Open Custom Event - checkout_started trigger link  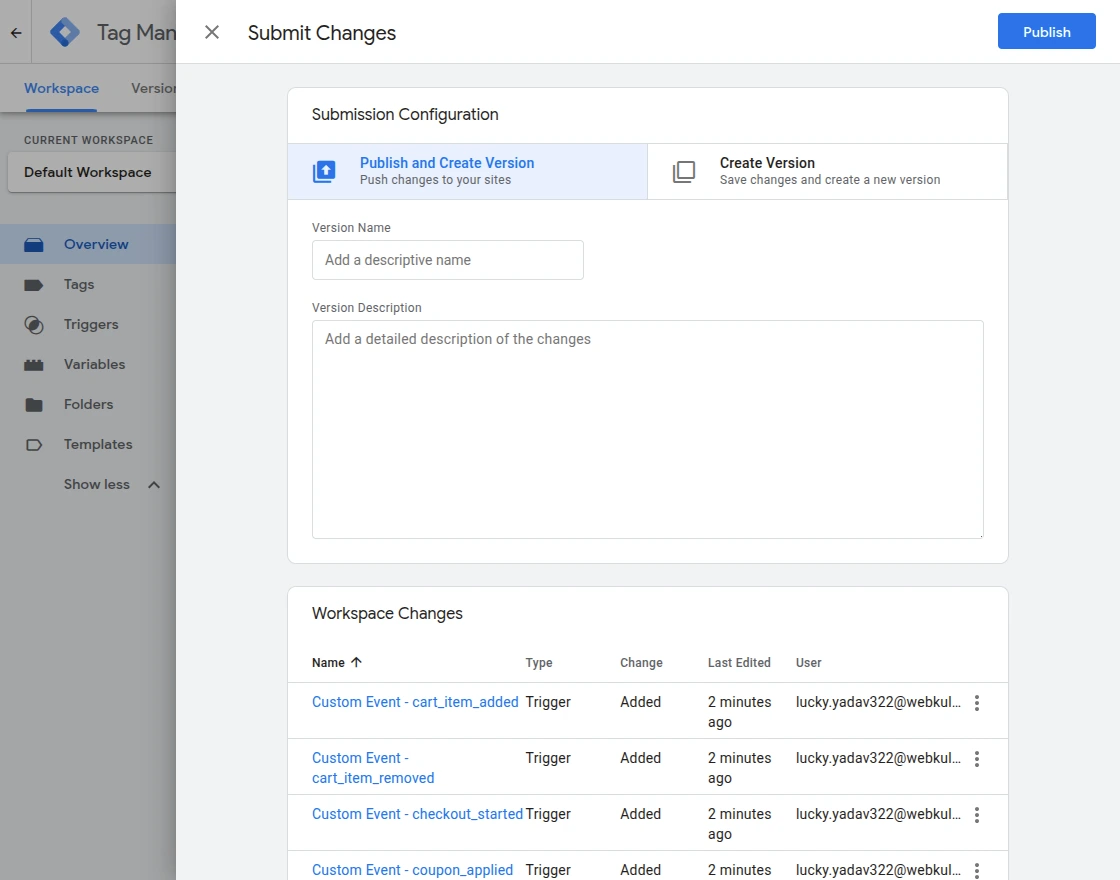[x=417, y=814]
